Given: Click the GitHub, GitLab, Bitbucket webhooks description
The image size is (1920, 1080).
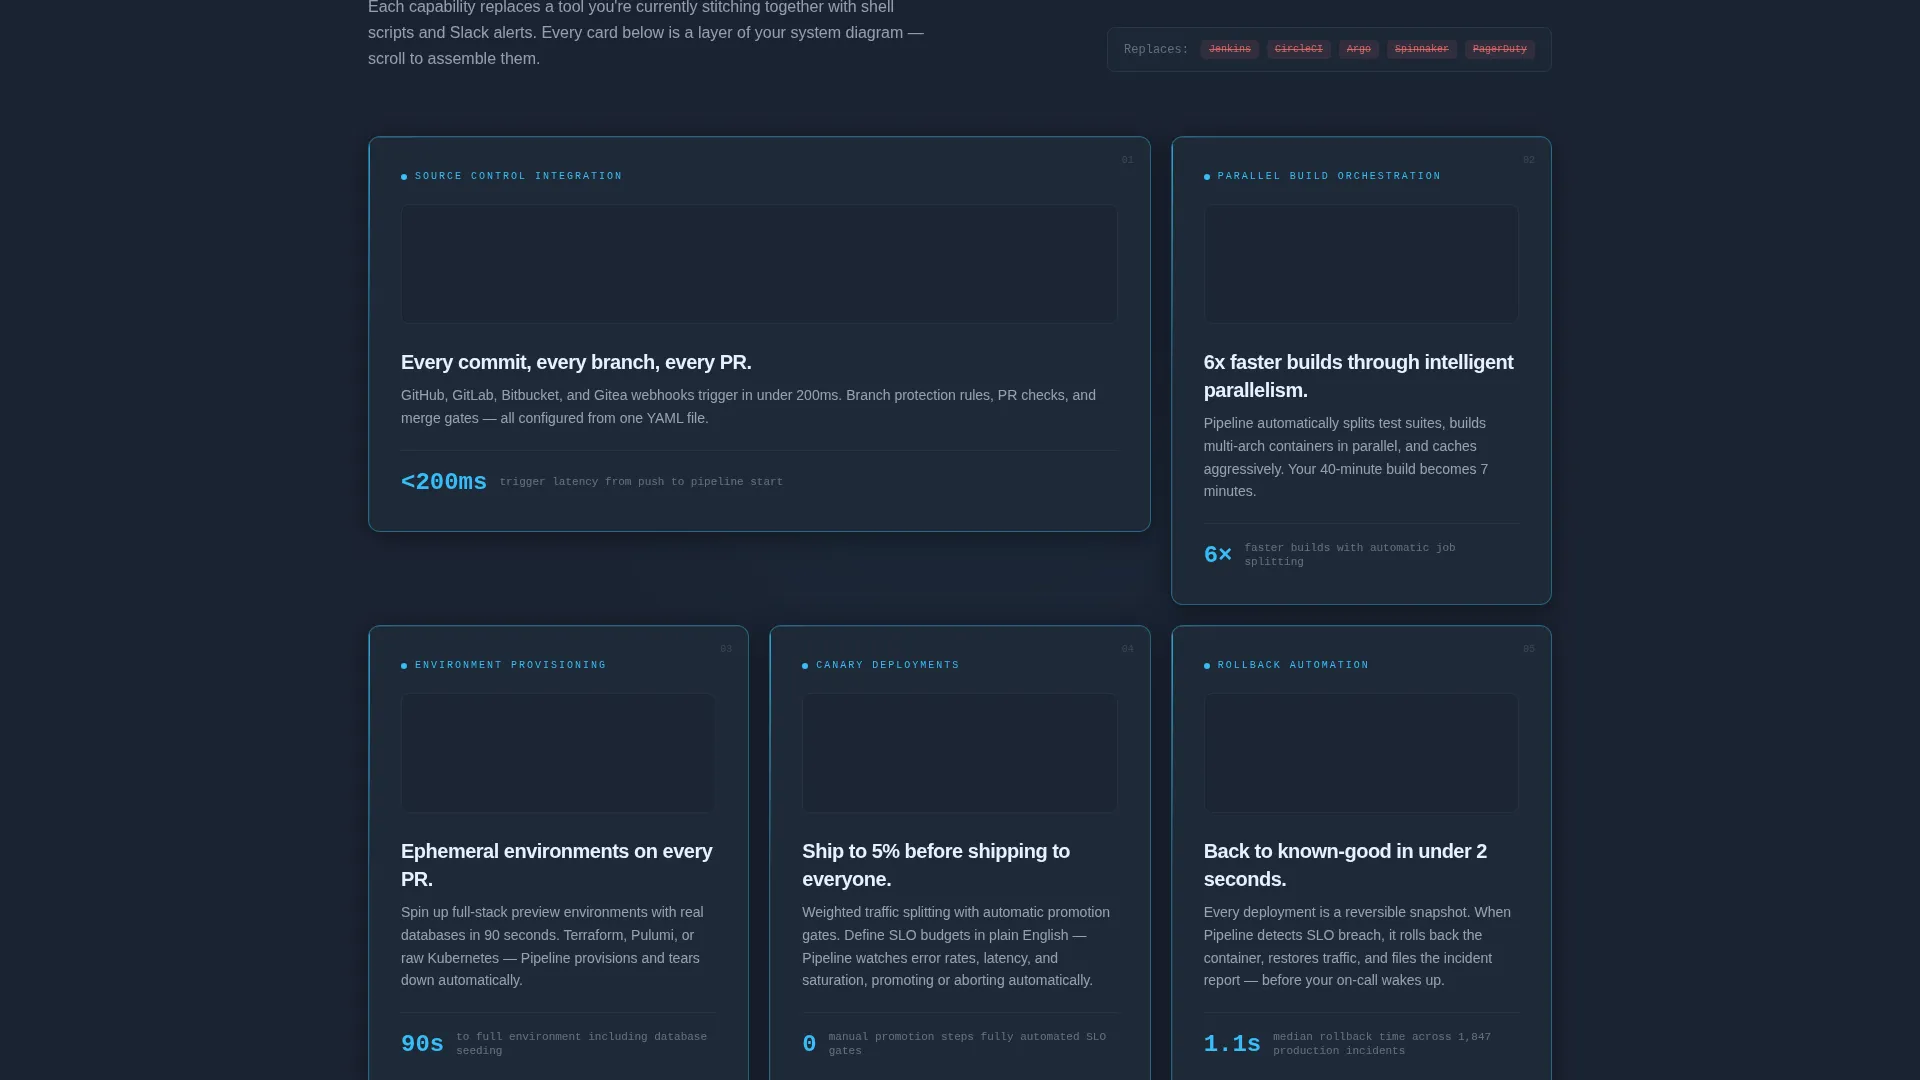Looking at the screenshot, I should point(748,407).
